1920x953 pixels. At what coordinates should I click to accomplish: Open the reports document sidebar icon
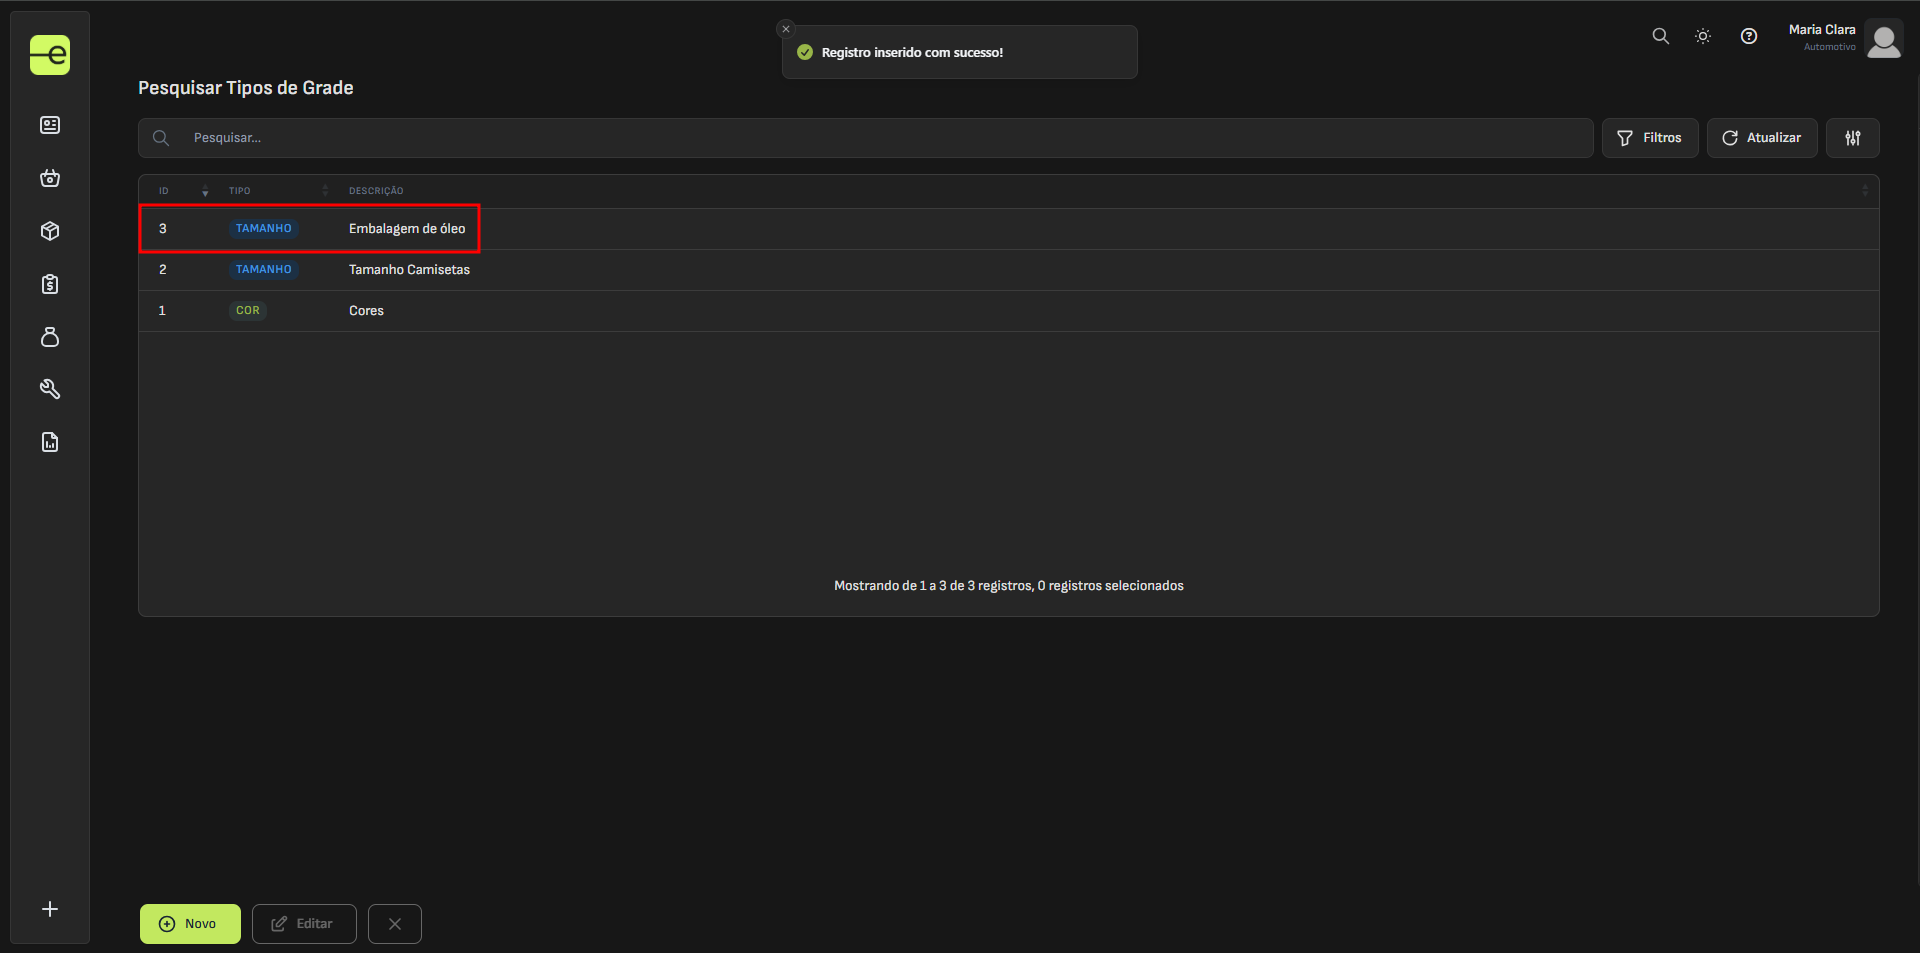pos(50,442)
